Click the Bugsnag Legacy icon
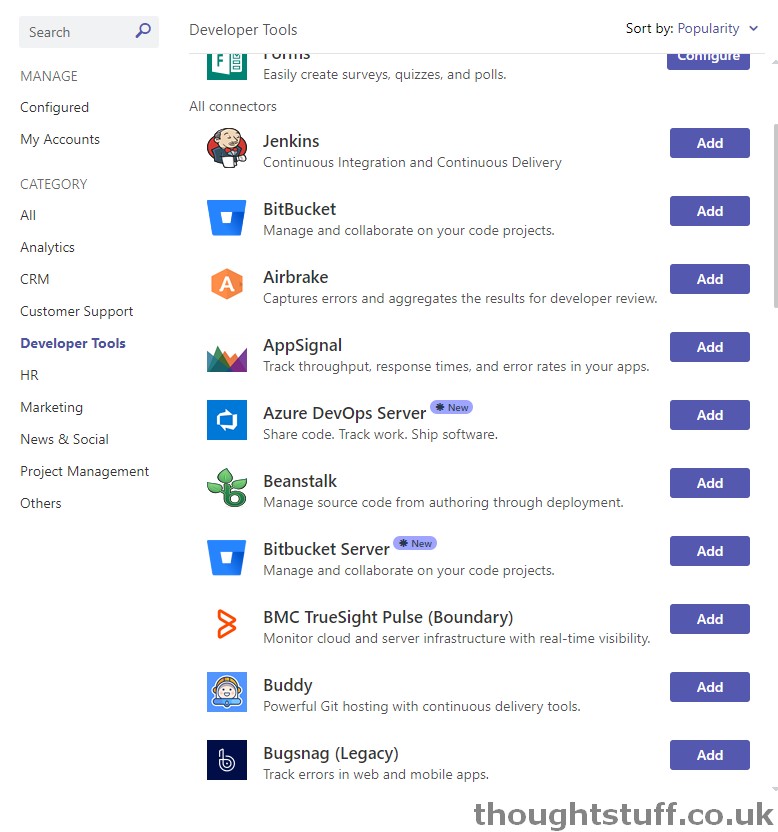This screenshot has width=778, height=832. coord(227,759)
